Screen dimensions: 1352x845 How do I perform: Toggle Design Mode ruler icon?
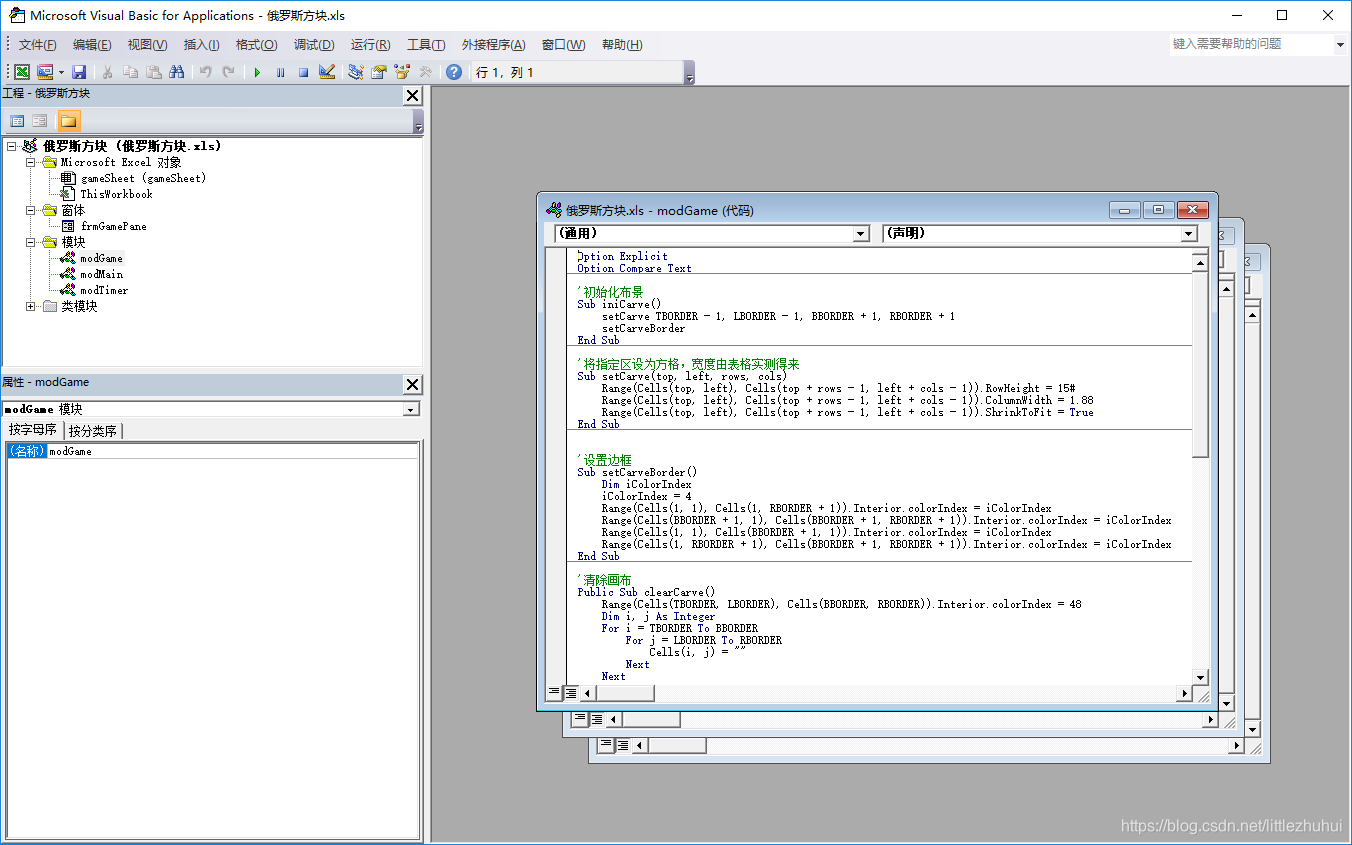[x=327, y=72]
